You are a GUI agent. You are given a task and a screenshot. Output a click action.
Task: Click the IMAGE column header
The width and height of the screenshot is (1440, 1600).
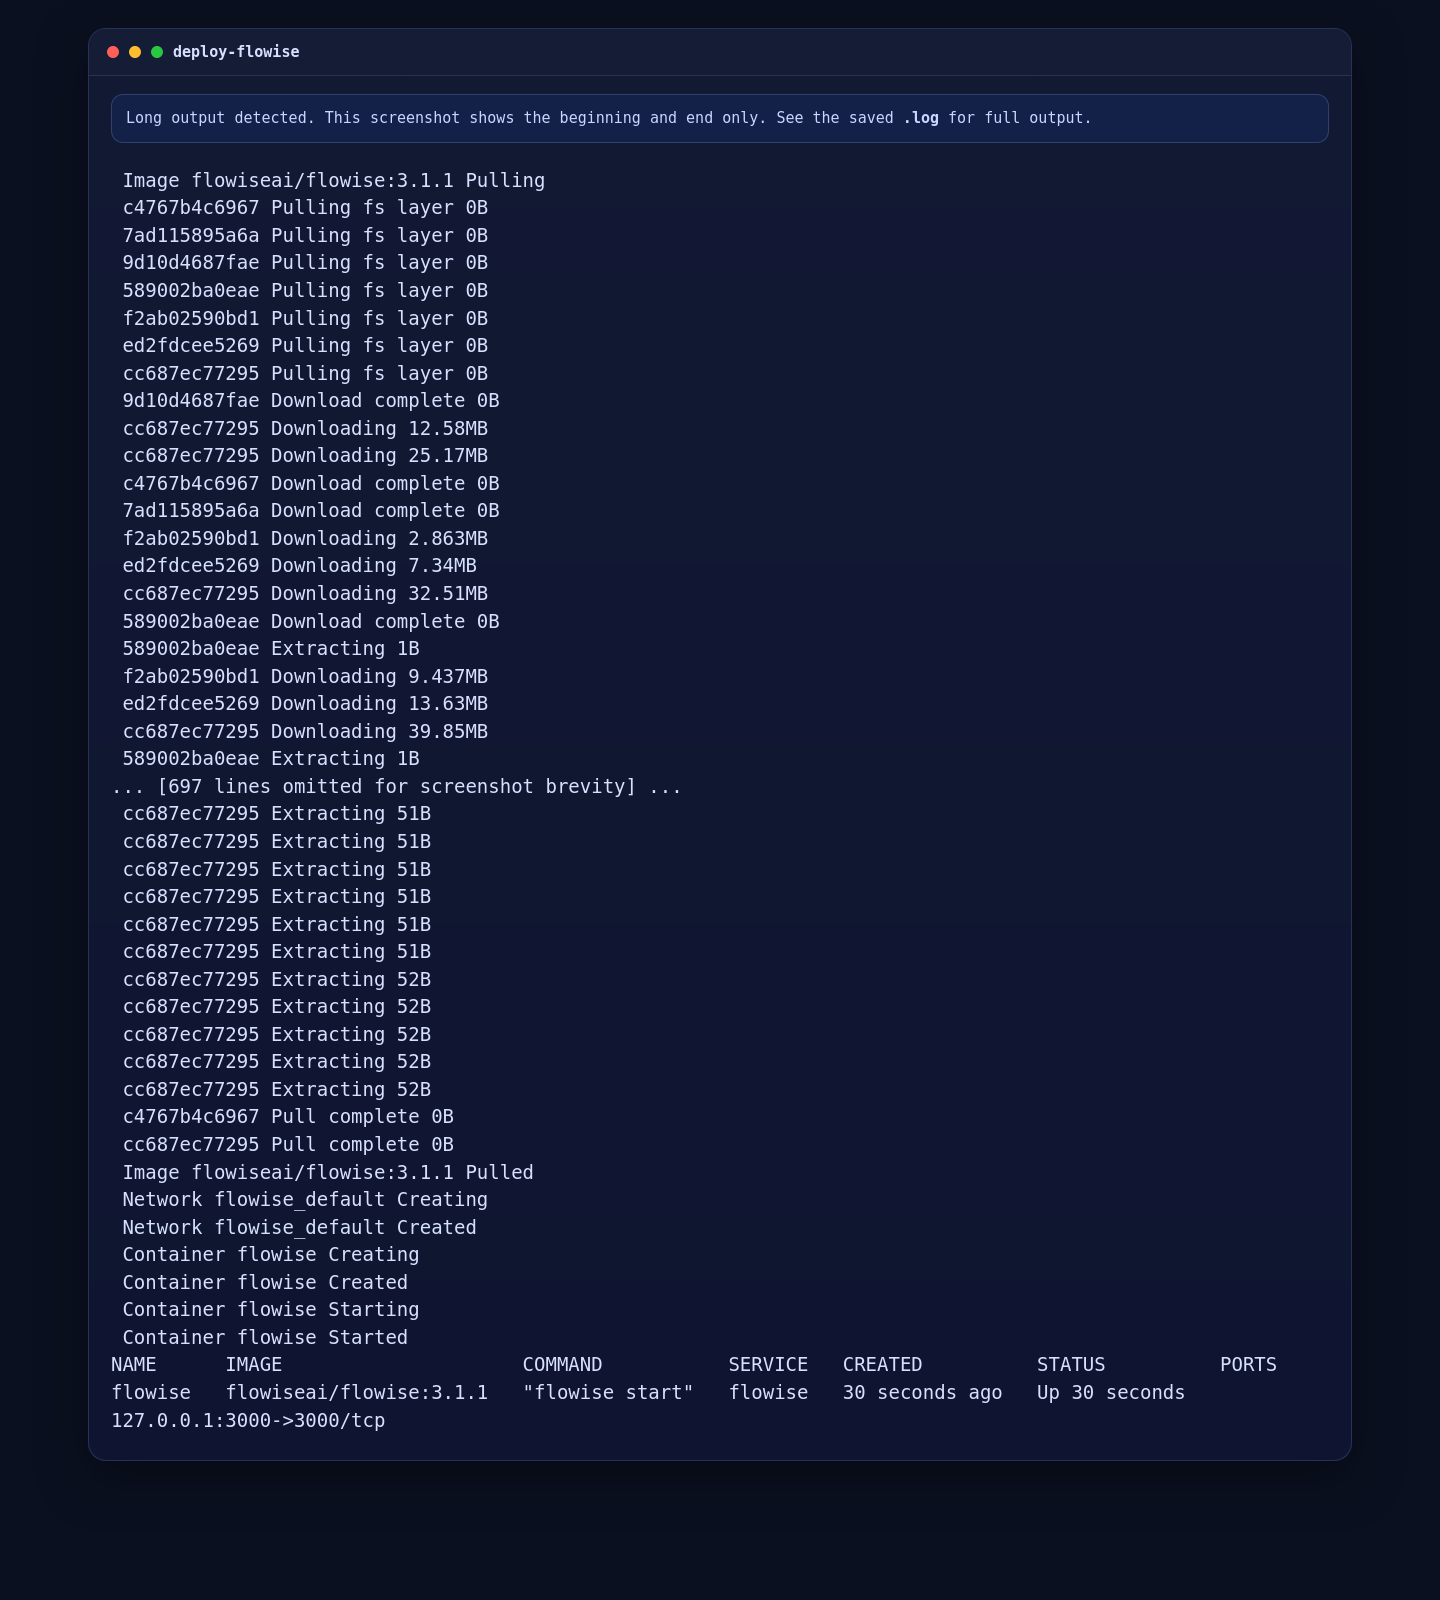pos(254,1365)
